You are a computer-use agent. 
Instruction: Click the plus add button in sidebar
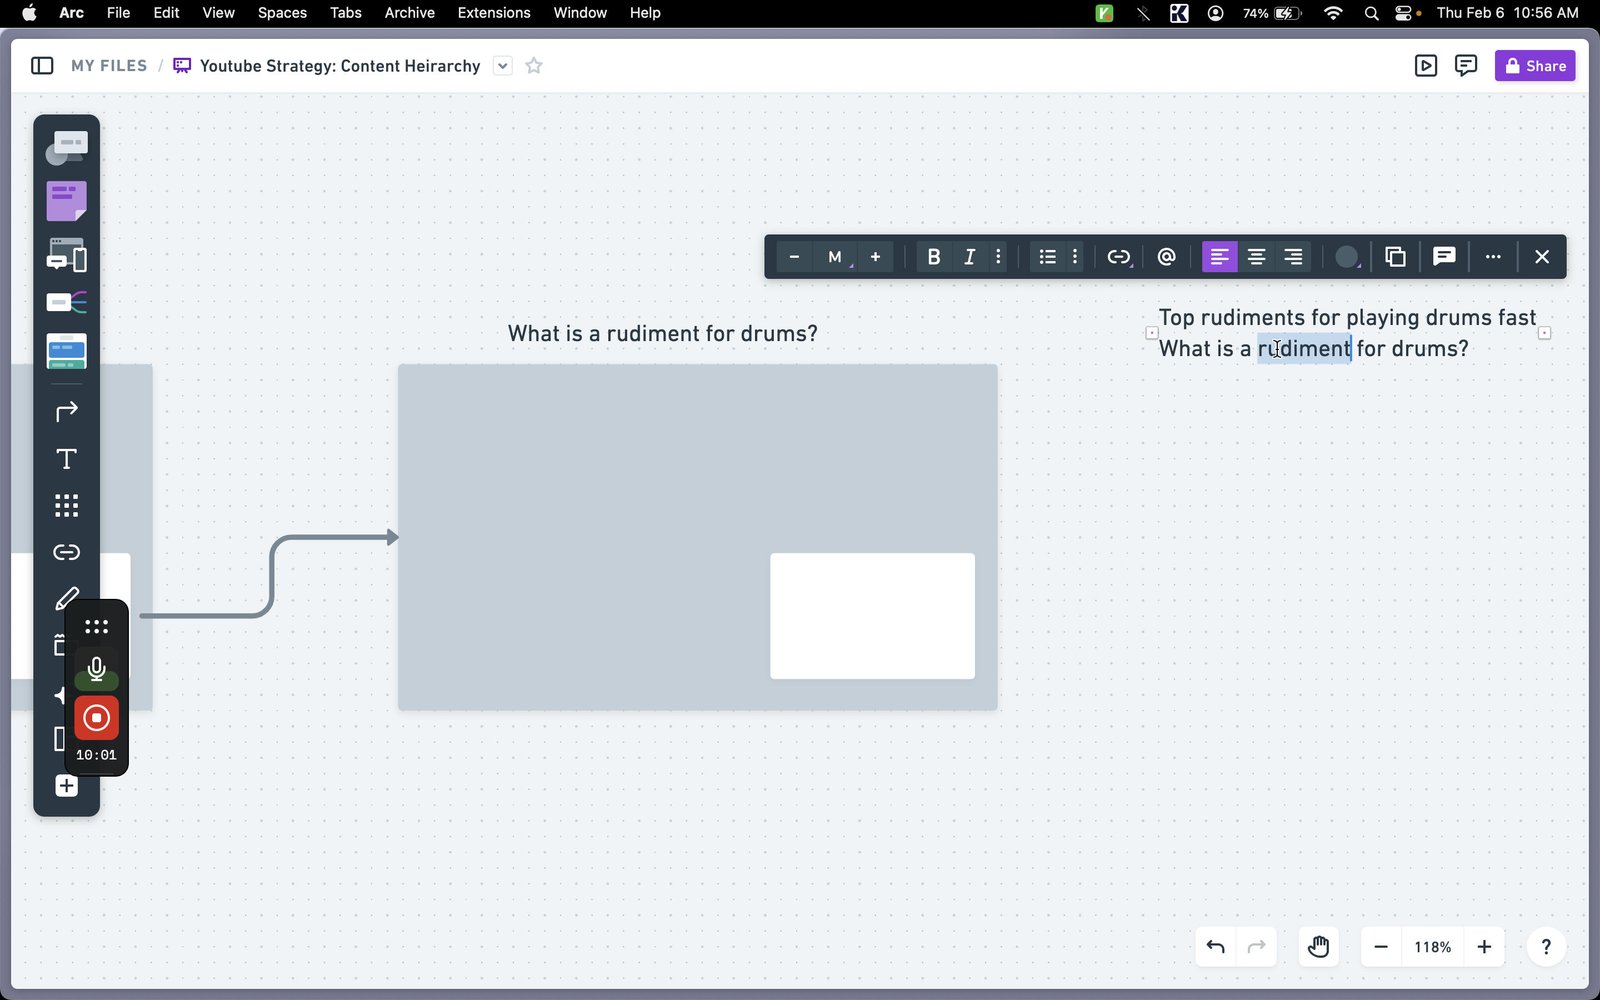pos(66,786)
